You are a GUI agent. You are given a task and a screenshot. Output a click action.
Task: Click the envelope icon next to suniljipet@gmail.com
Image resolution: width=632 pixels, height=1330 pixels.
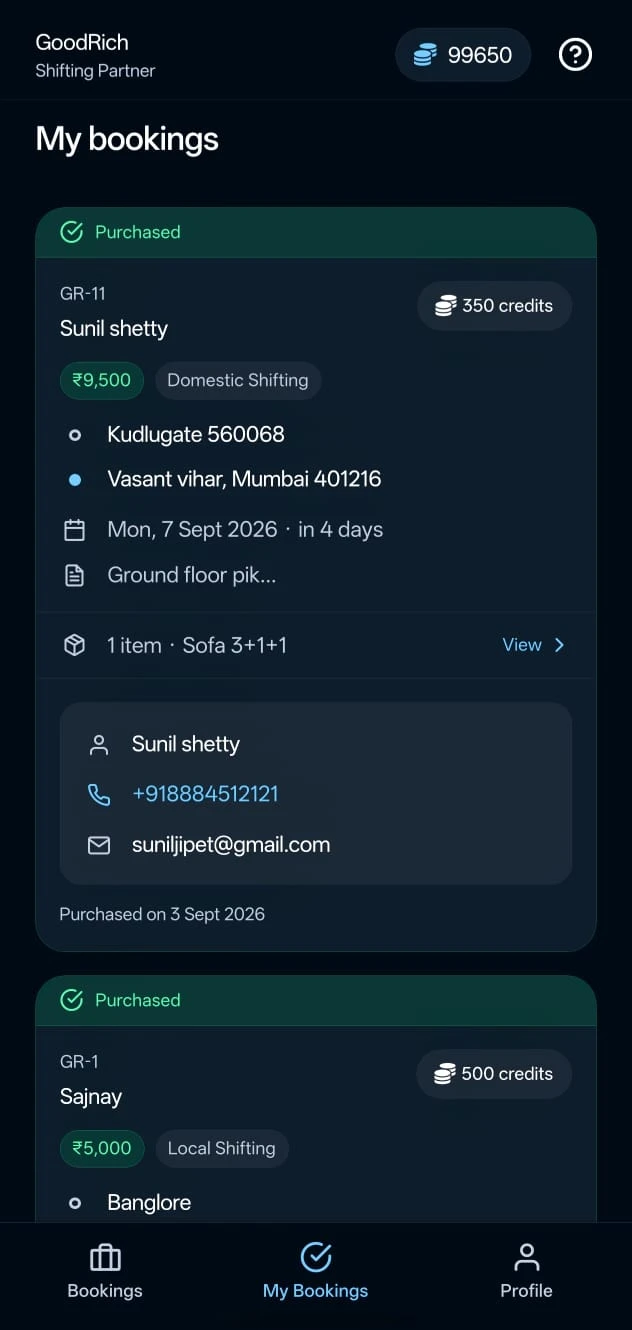tap(99, 845)
